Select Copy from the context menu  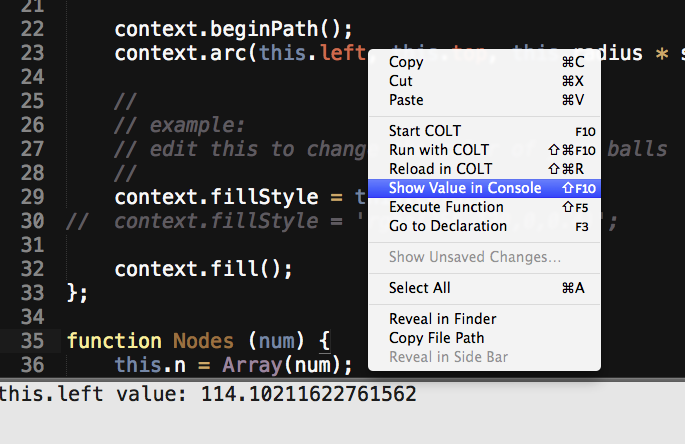point(407,62)
